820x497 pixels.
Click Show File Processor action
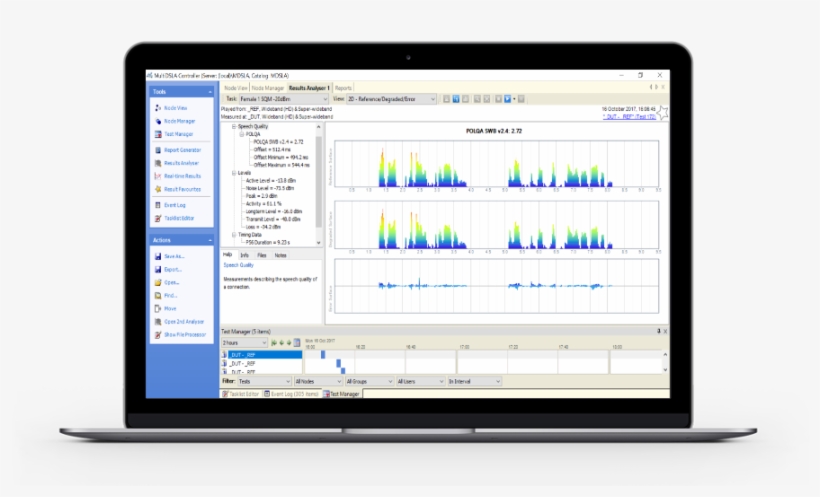click(185, 335)
